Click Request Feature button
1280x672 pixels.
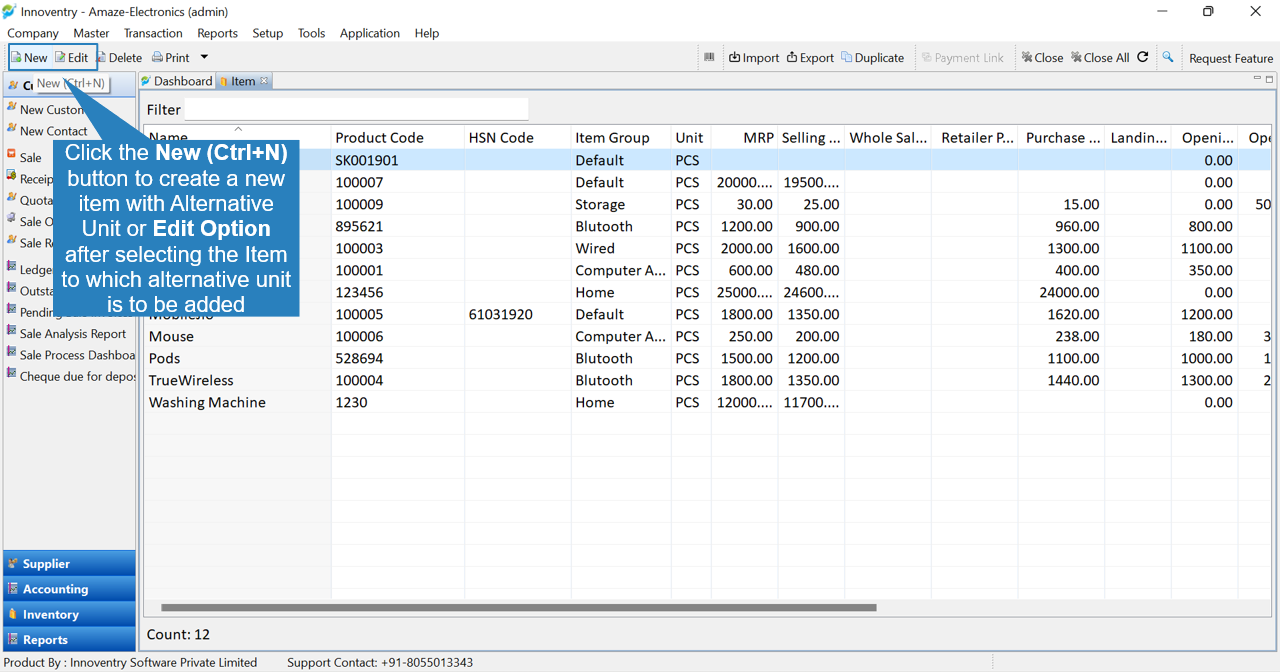point(1230,58)
